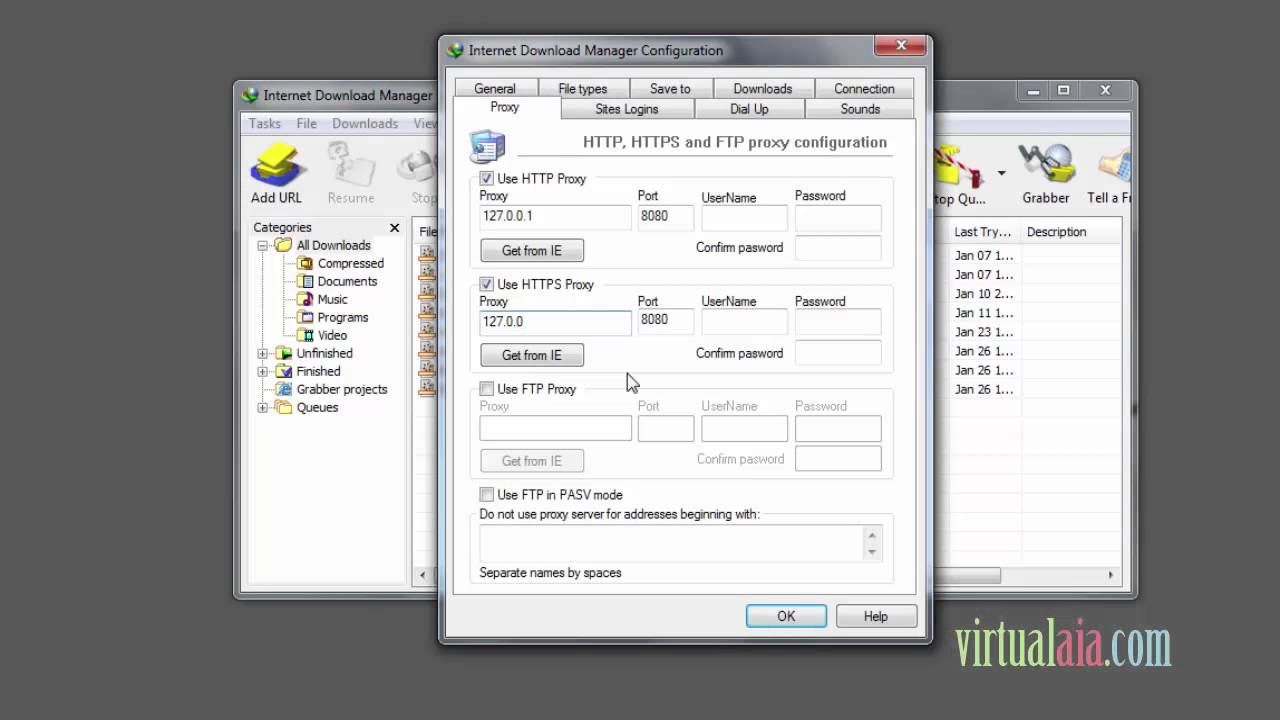This screenshot has width=1280, height=720.
Task: Click the Last Try column header
Action: (x=983, y=232)
